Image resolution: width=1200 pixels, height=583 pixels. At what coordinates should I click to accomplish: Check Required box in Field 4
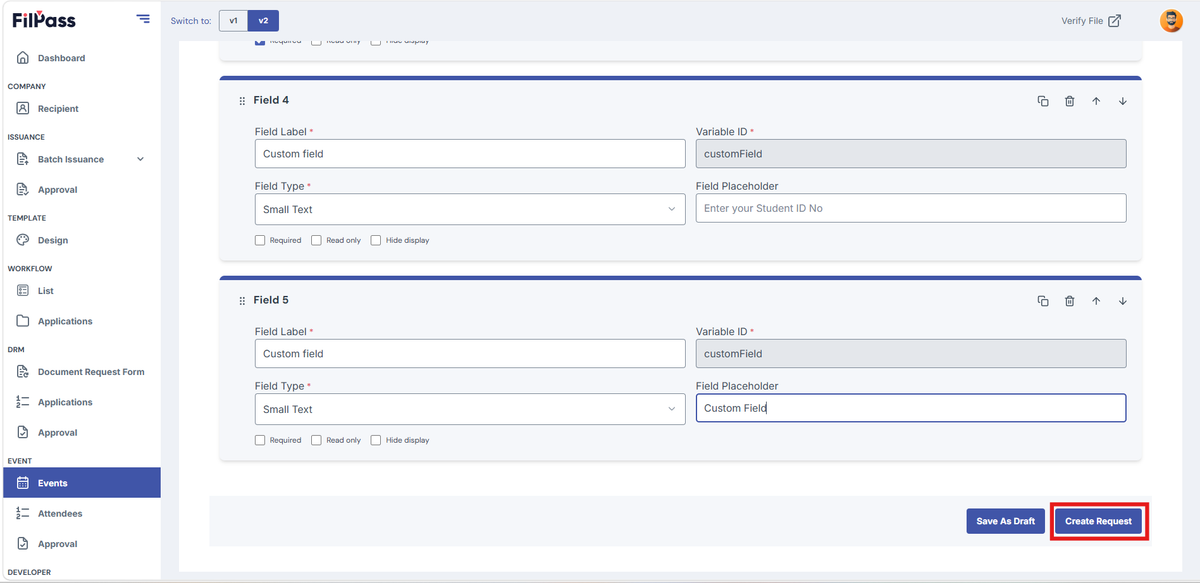pyautogui.click(x=260, y=240)
